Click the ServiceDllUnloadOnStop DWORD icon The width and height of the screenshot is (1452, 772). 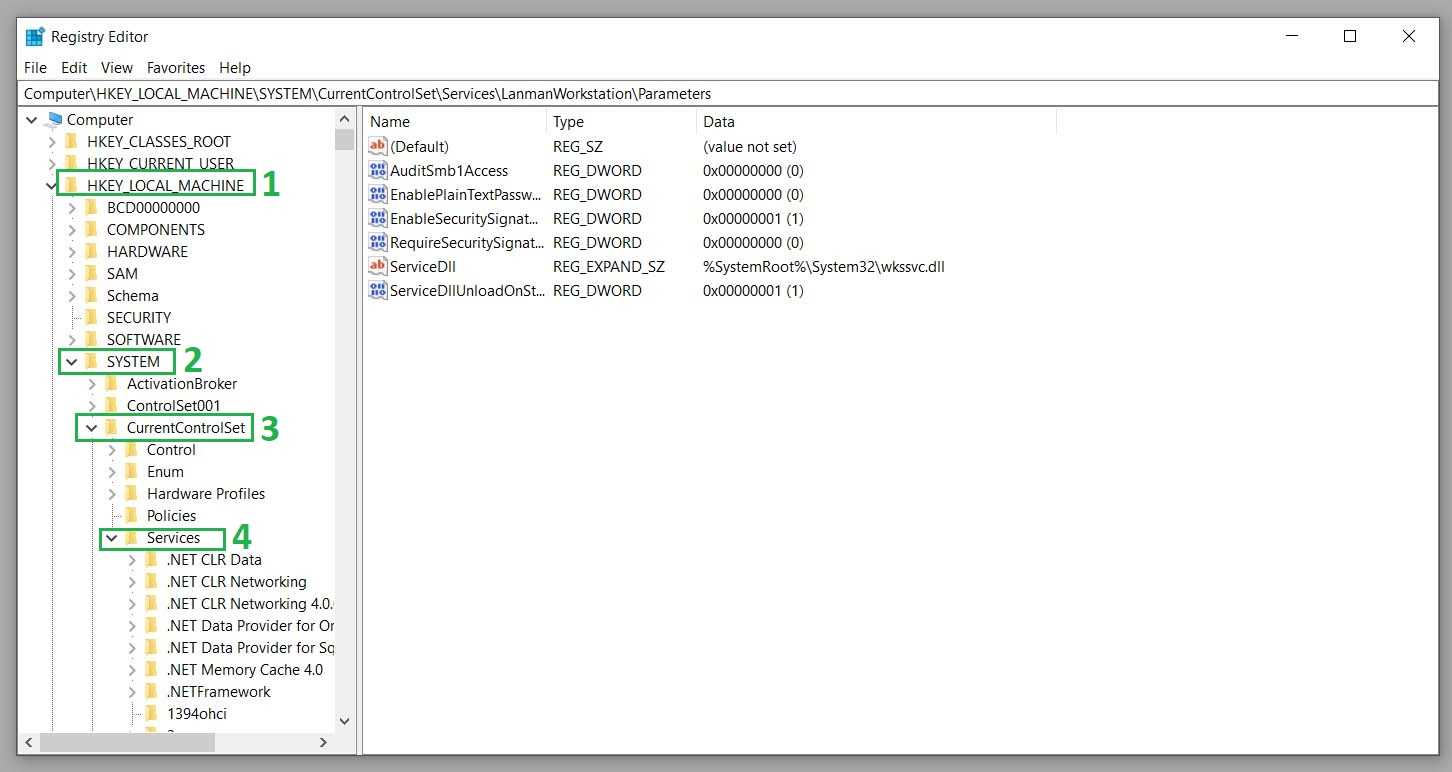click(x=377, y=291)
